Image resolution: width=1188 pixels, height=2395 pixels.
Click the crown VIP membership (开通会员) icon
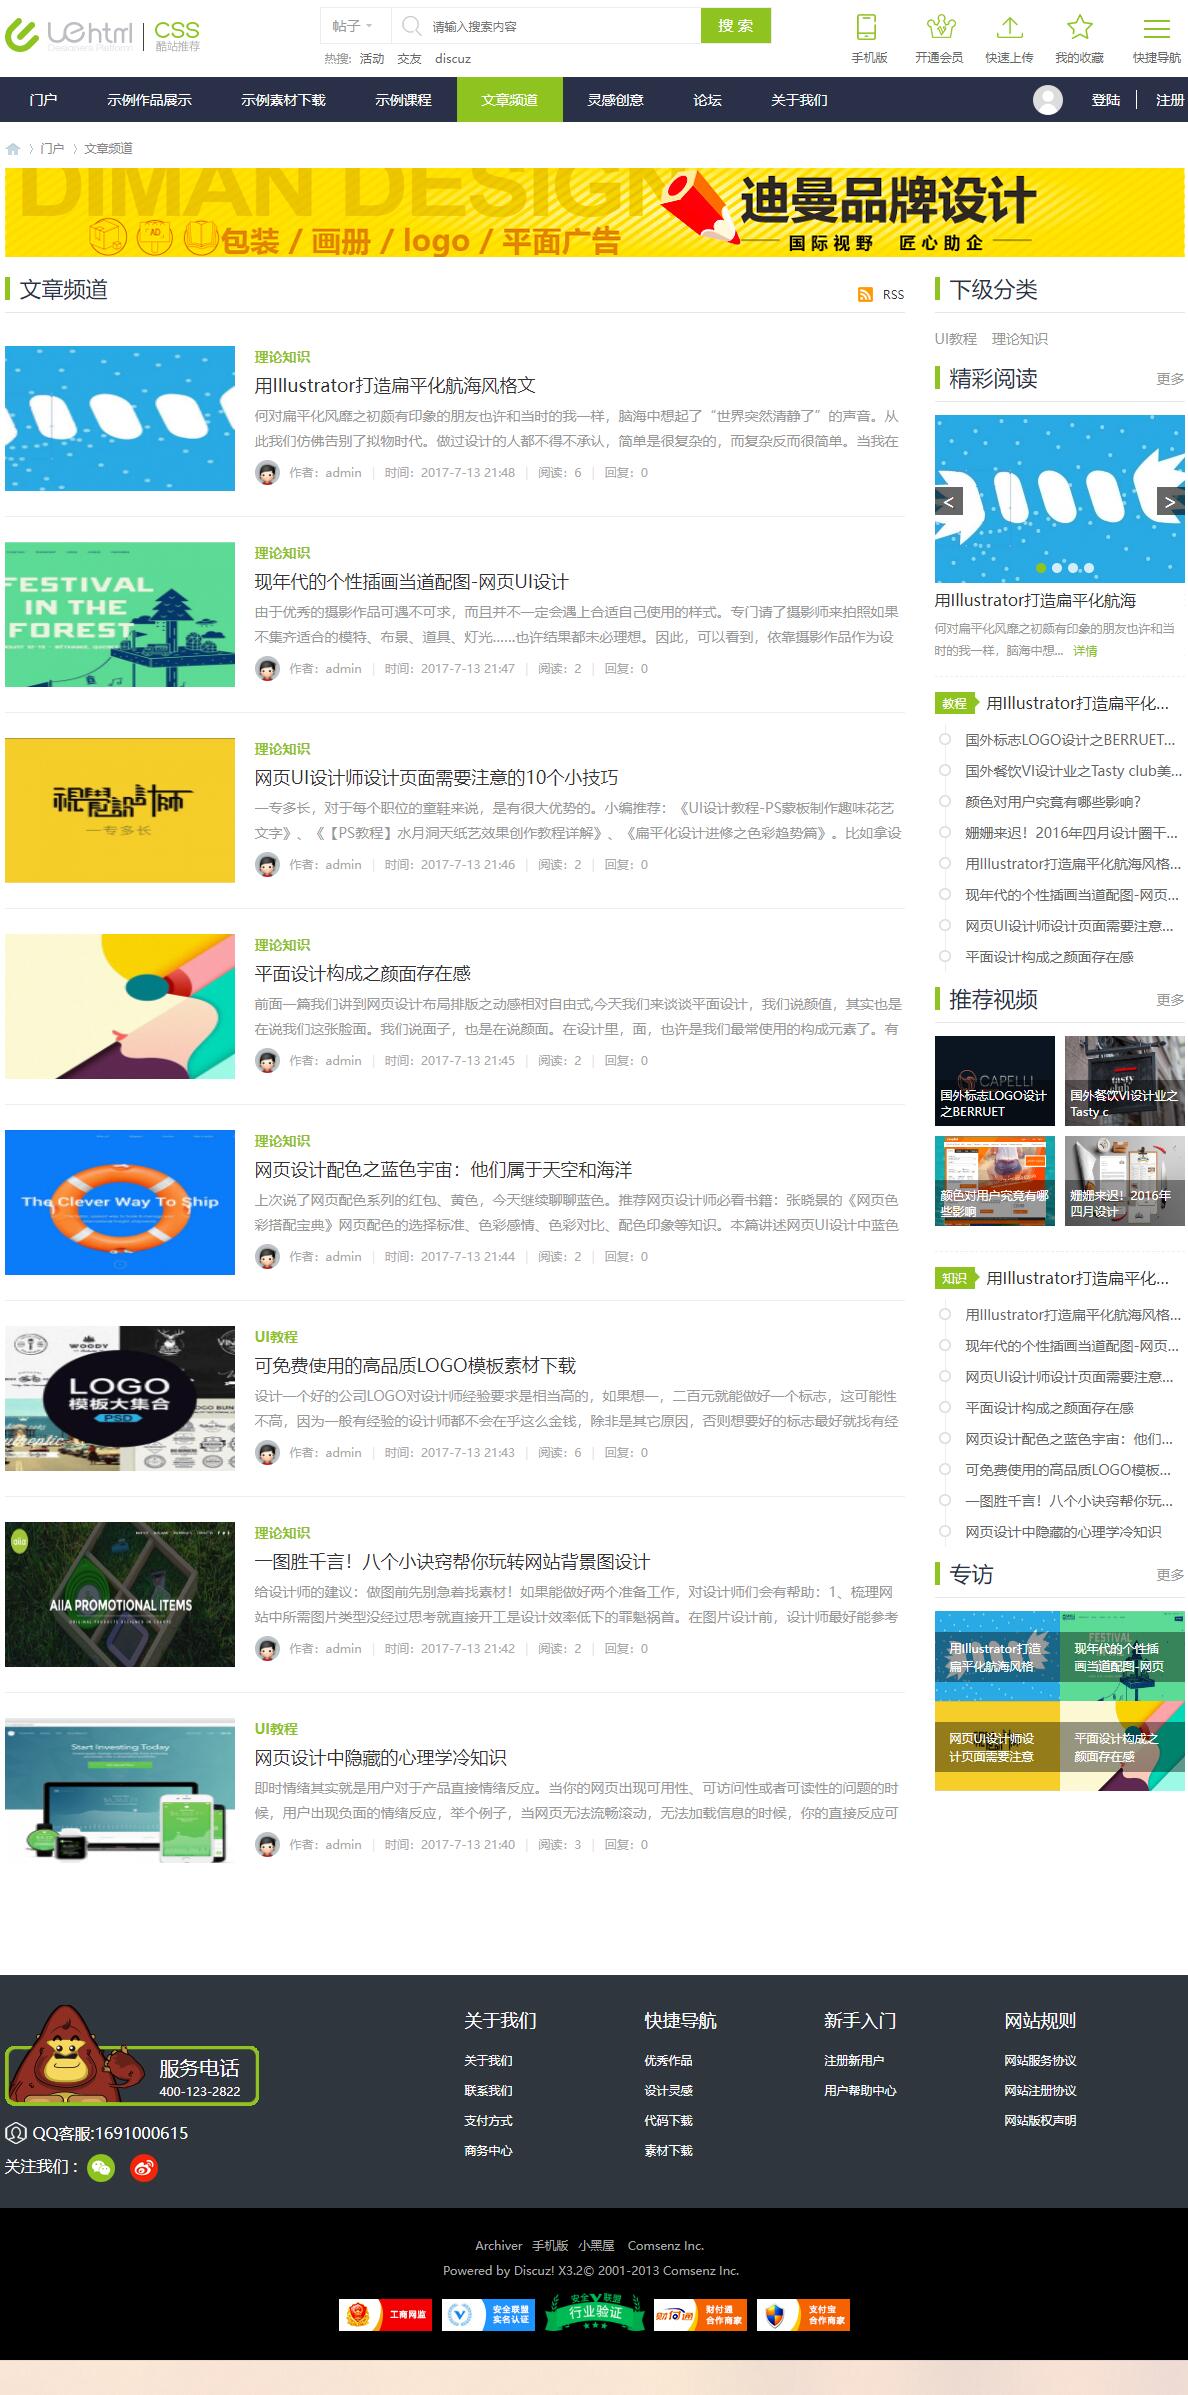tap(939, 28)
